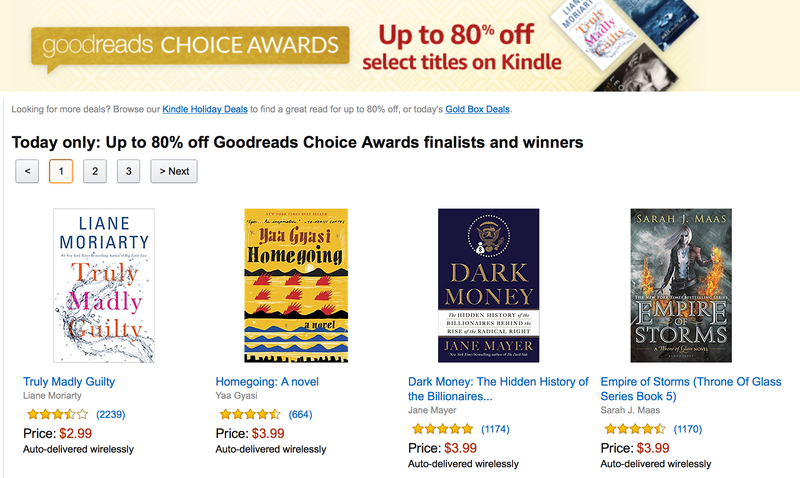Open the Empire of Storms cover
800x478 pixels.
pyautogui.click(x=681, y=286)
